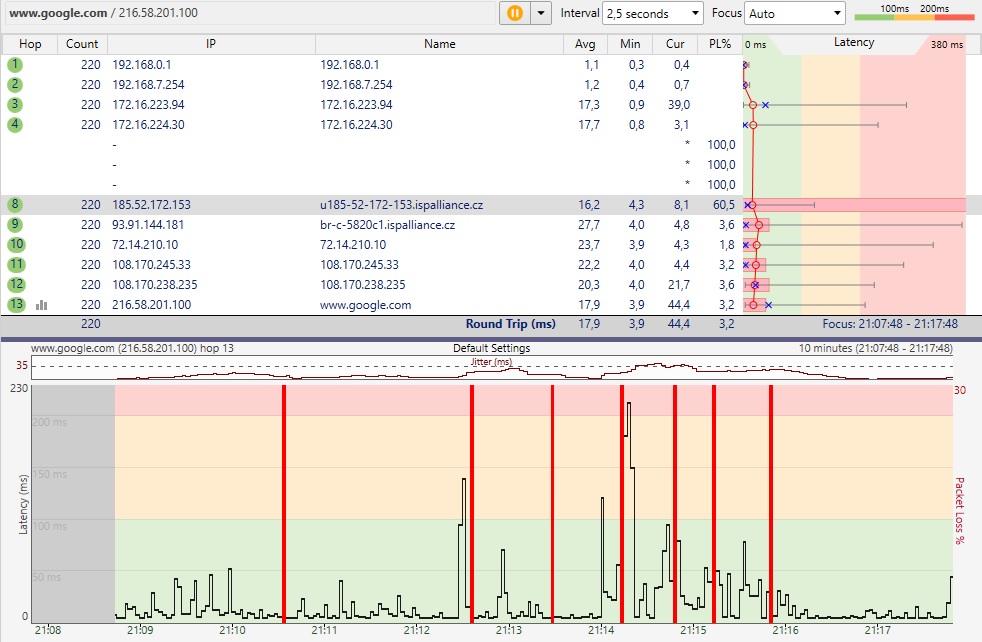Viewport: 982px width, 642px height.
Task: Toggle the timeline graph icon beside hop 13
Action: [x=42, y=305]
